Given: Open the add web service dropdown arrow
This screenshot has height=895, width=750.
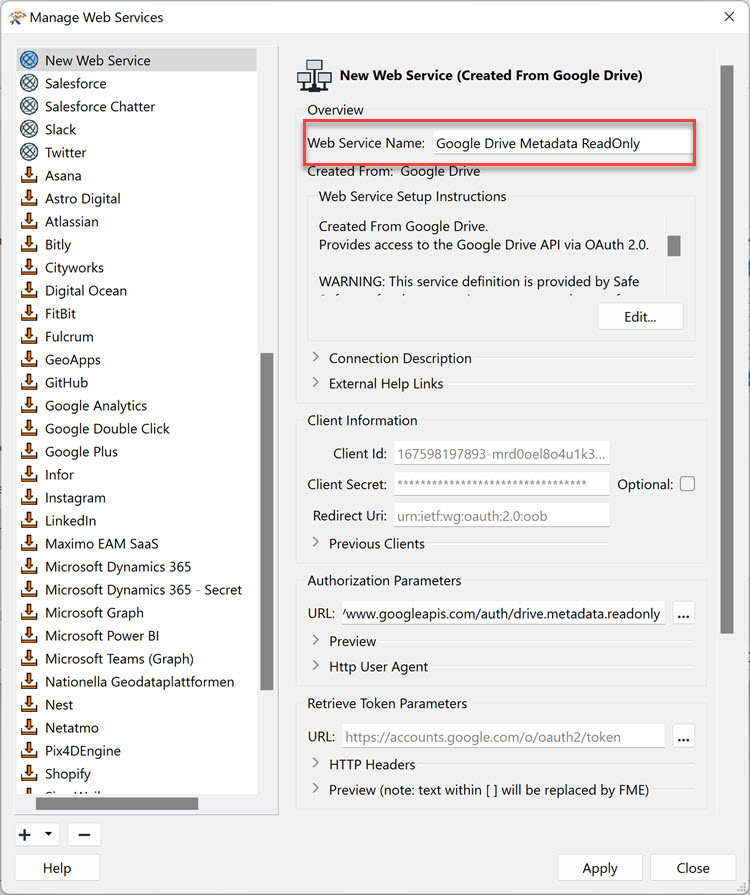Looking at the screenshot, I should pyautogui.click(x=49, y=834).
